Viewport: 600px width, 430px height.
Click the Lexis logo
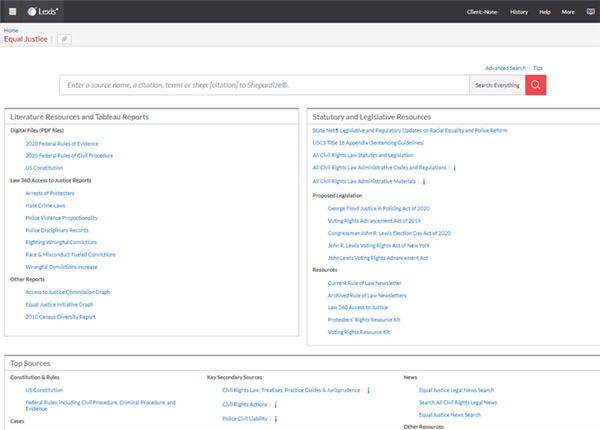(x=42, y=11)
